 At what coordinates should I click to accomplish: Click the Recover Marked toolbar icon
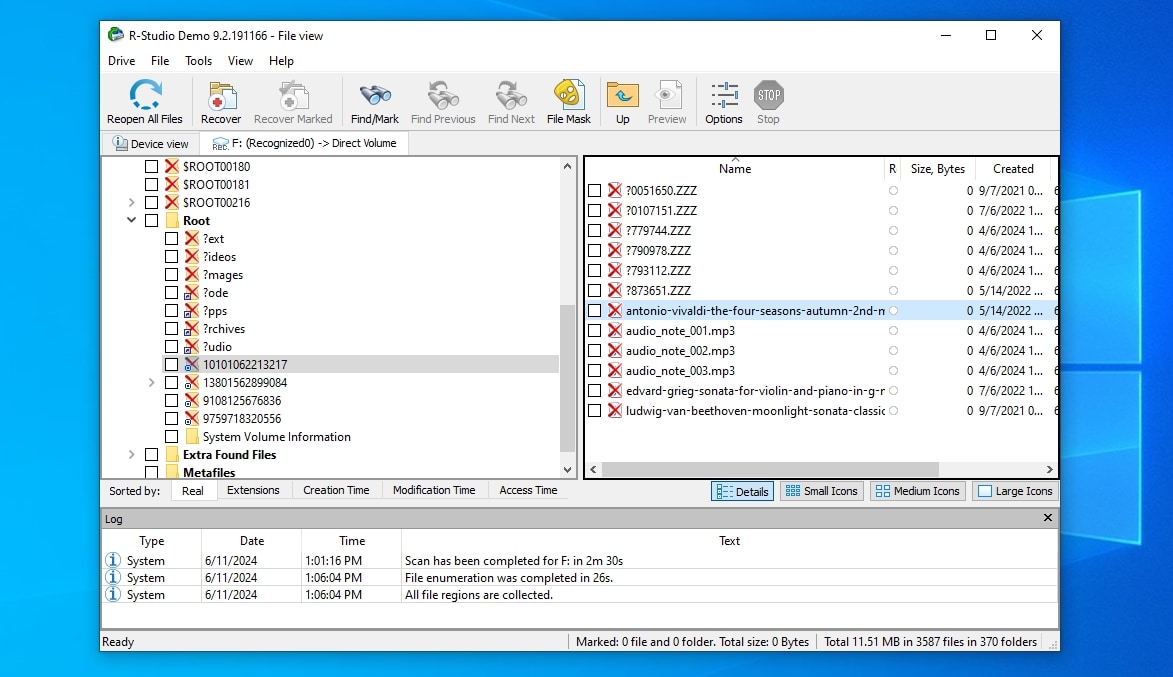point(293,96)
